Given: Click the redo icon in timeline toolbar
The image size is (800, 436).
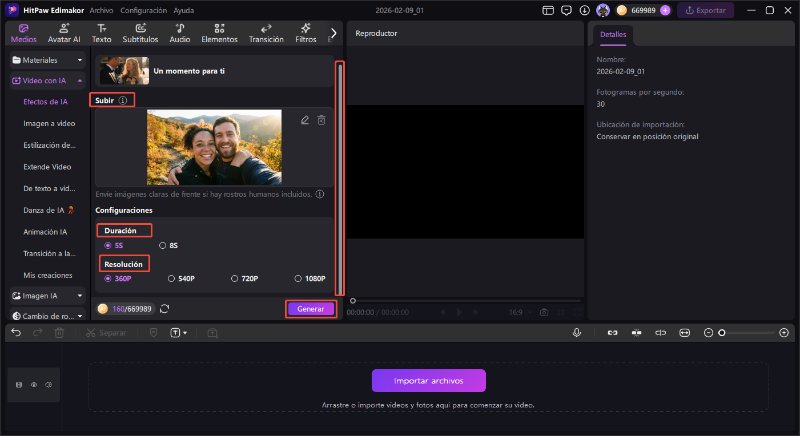Looking at the screenshot, I should coord(37,333).
